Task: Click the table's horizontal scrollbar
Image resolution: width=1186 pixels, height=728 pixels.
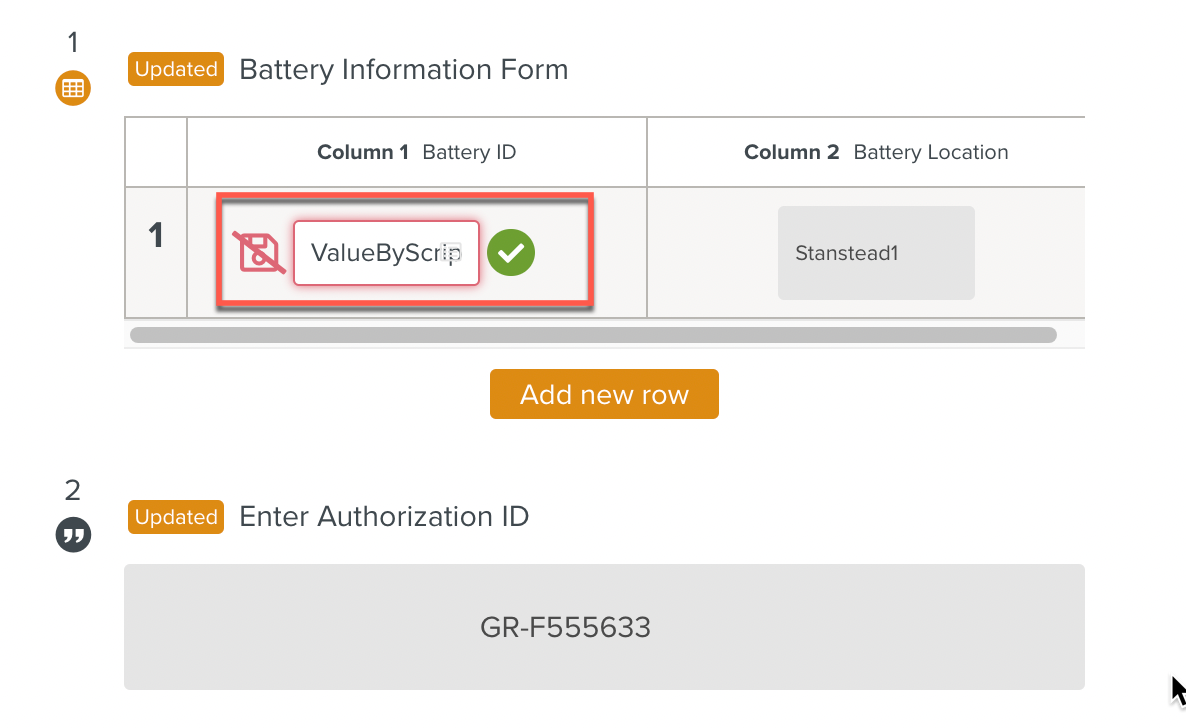Action: [x=593, y=335]
